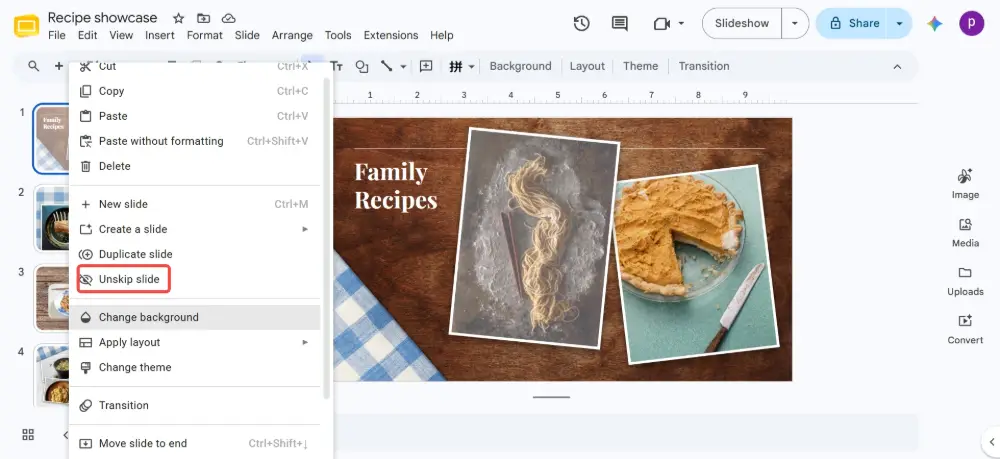Start the Slideshow
Screen dimensions: 1000x459
pyautogui.click(x=742, y=24)
